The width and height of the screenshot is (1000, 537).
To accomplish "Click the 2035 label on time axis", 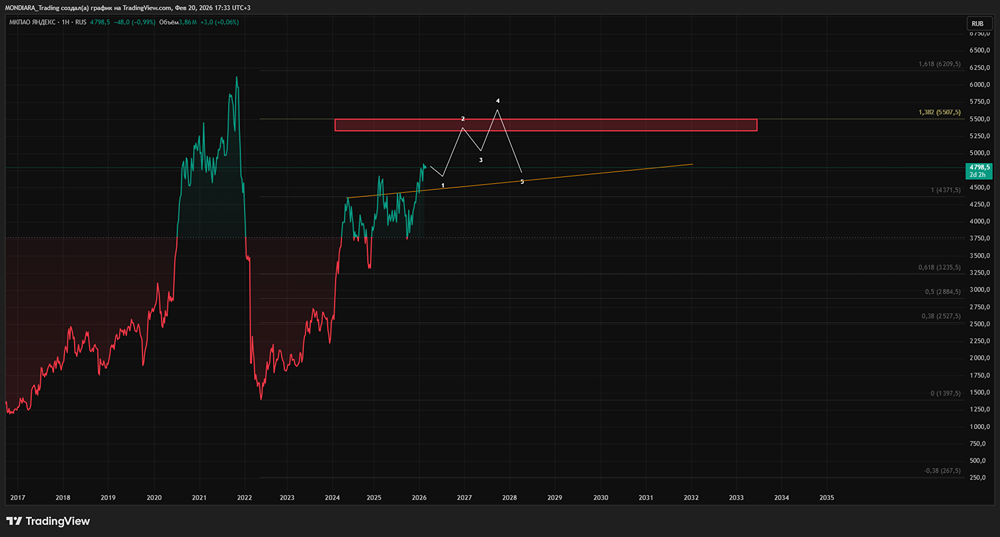I will pyautogui.click(x=827, y=497).
